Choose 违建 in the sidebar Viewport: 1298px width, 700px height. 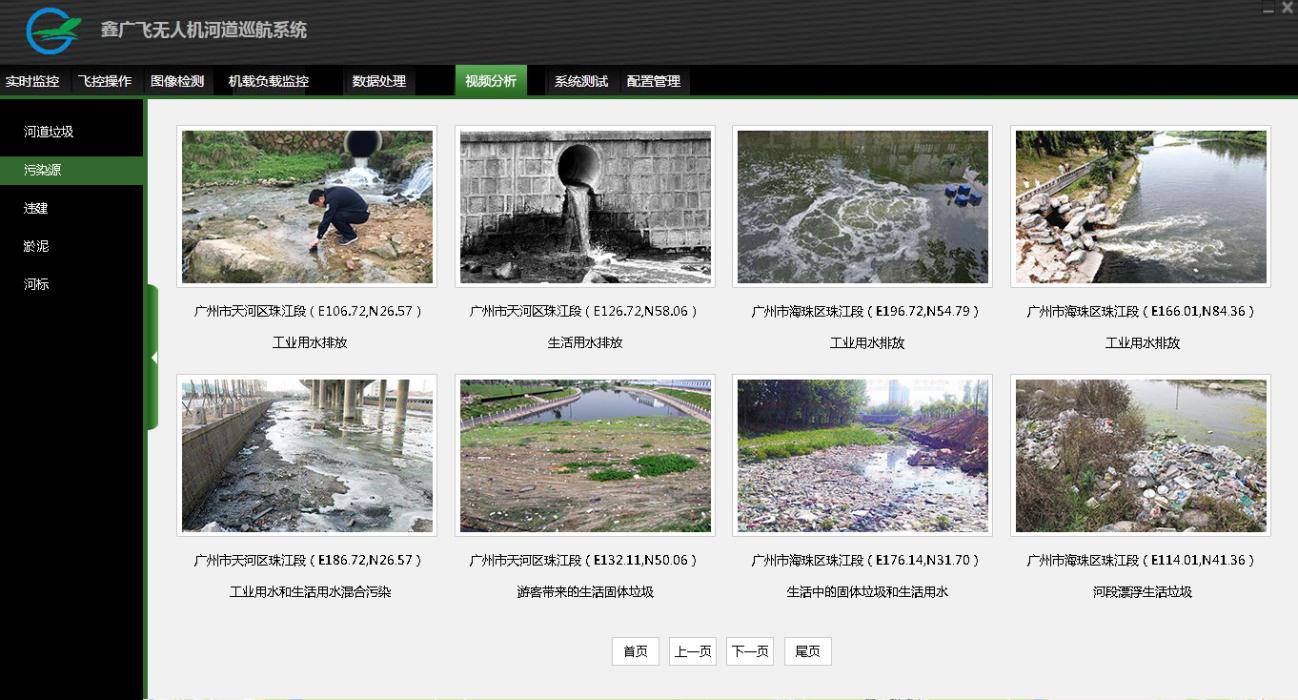[x=71, y=208]
